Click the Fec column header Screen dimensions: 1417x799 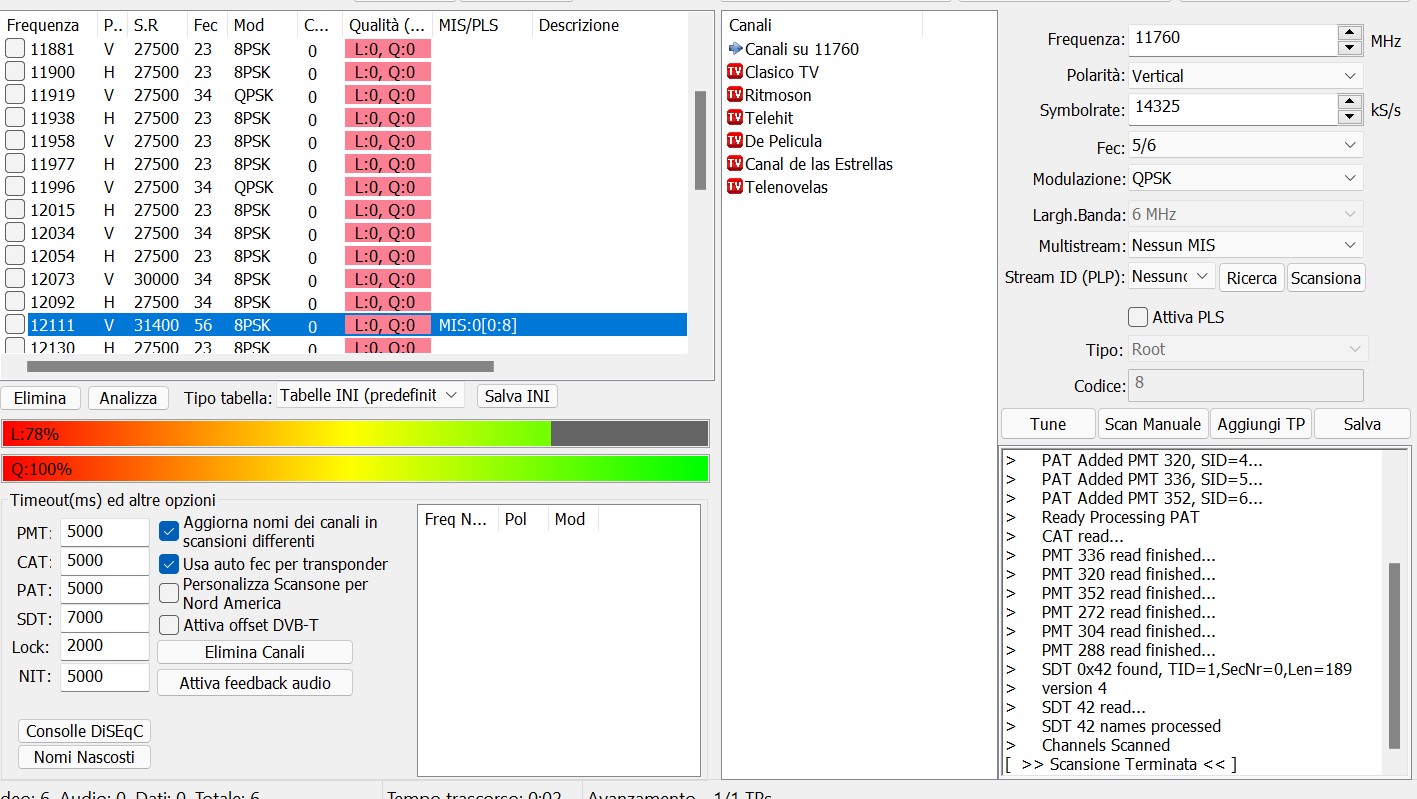pyautogui.click(x=207, y=25)
